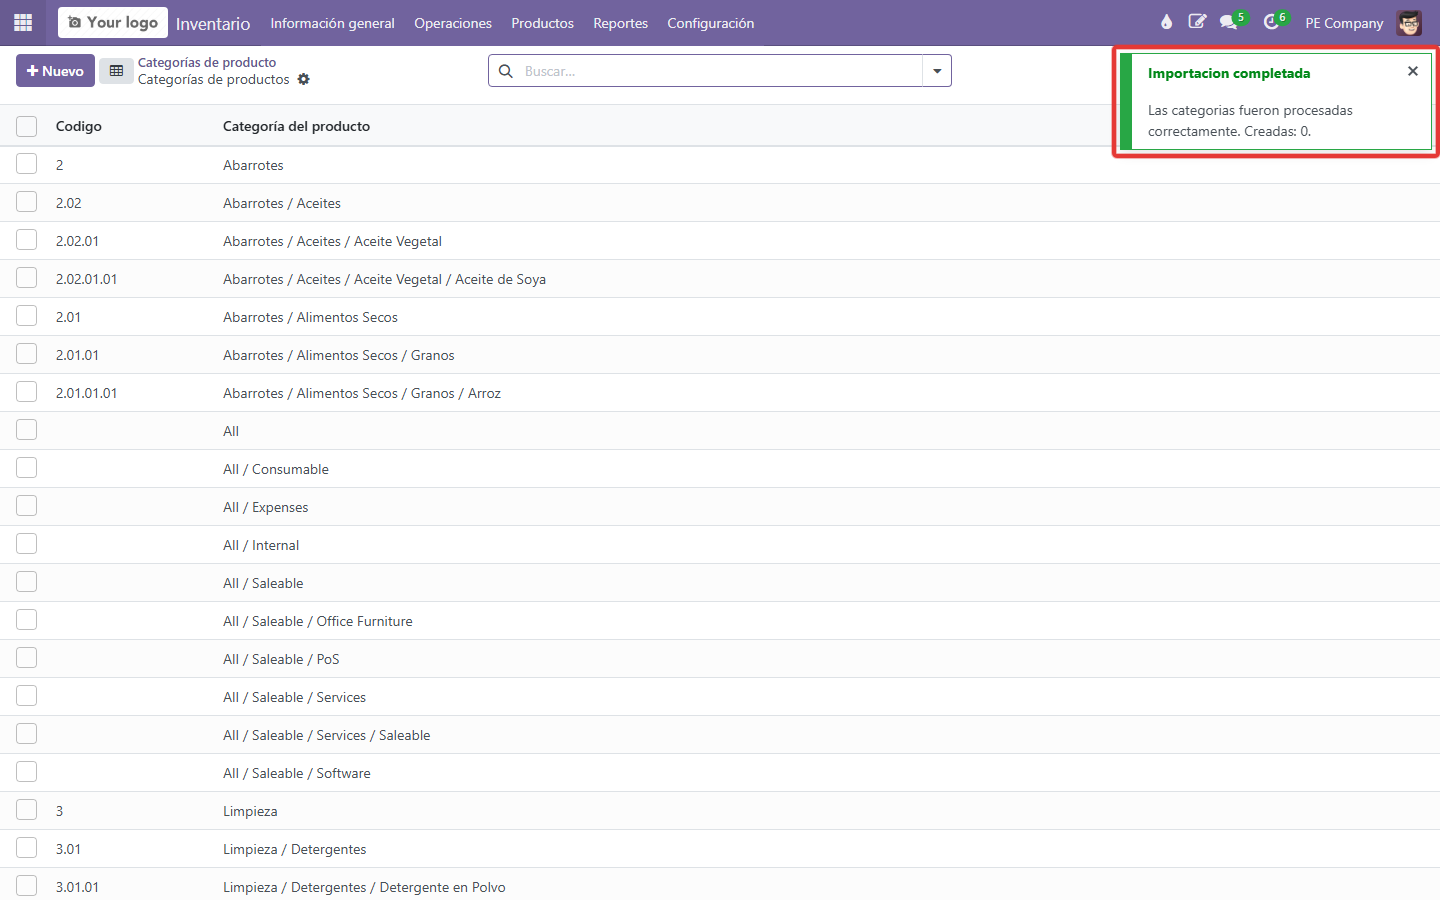The width and height of the screenshot is (1440, 900).
Task: Open the Operaciones menu
Action: coord(453,23)
